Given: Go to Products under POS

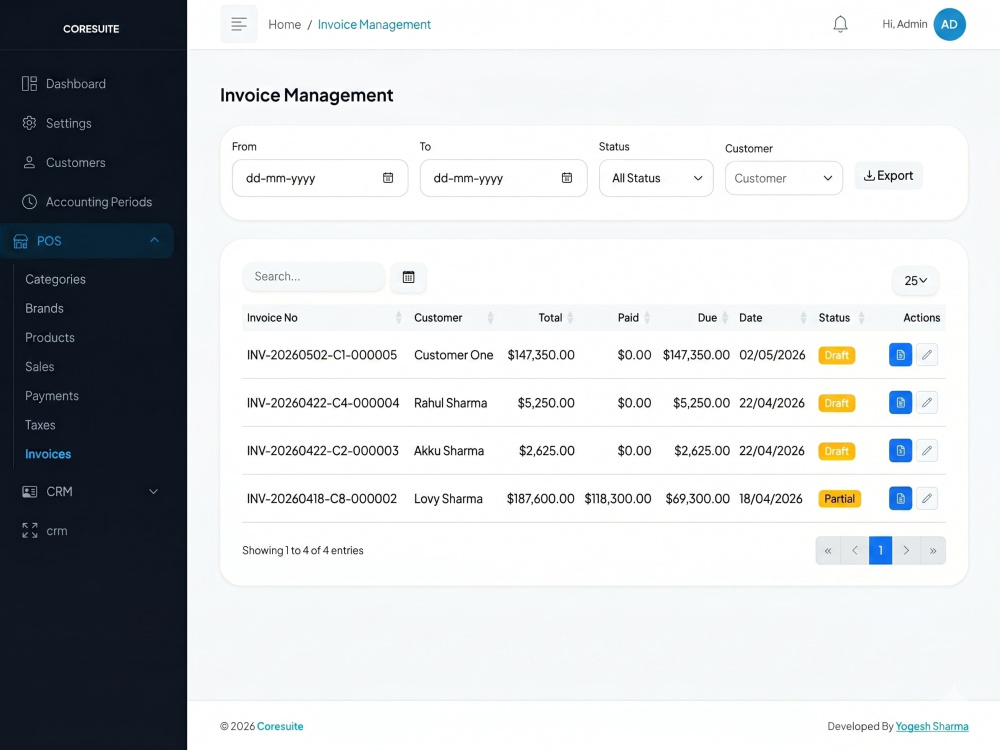Looking at the screenshot, I should click(50, 337).
